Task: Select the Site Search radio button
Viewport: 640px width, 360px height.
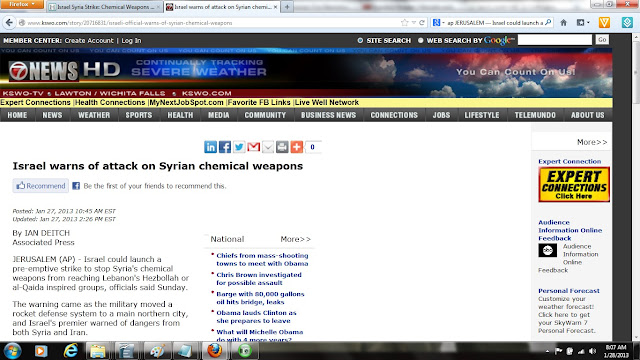Action: point(360,40)
